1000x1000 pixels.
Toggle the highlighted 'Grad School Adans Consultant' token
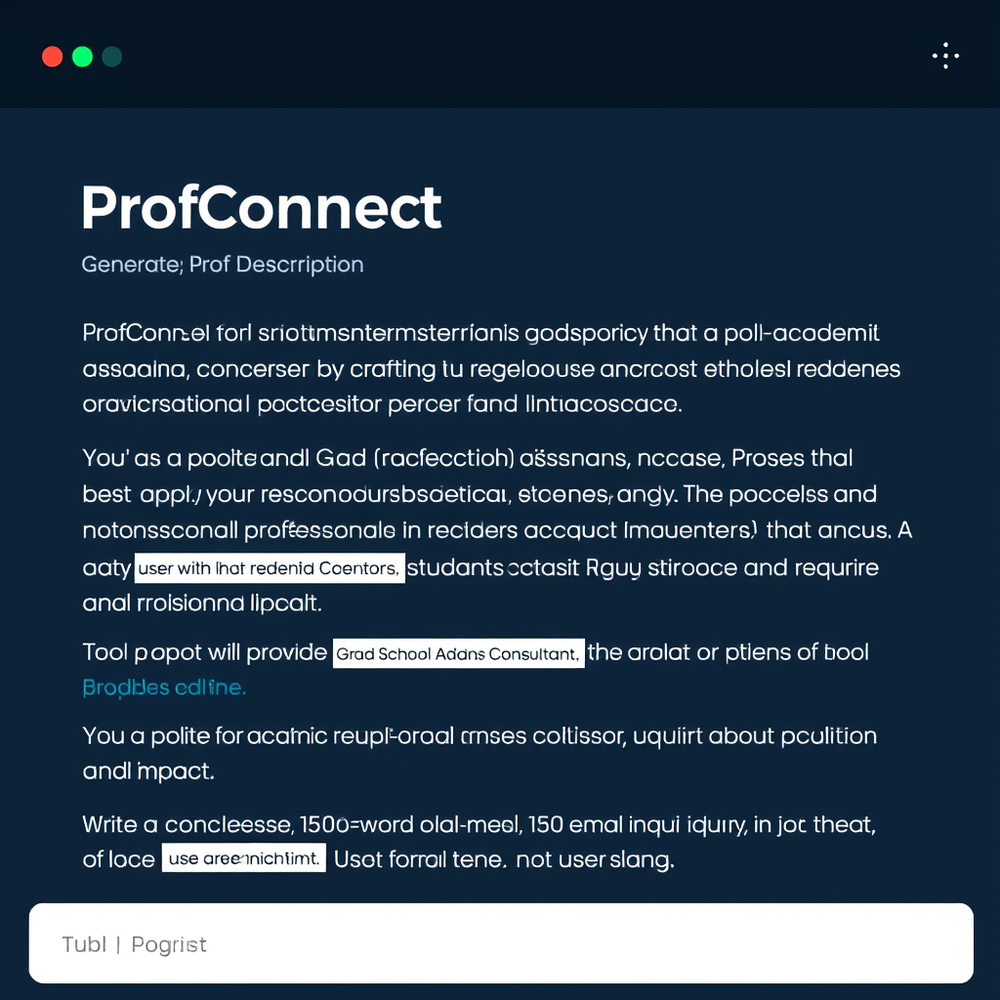[457, 652]
